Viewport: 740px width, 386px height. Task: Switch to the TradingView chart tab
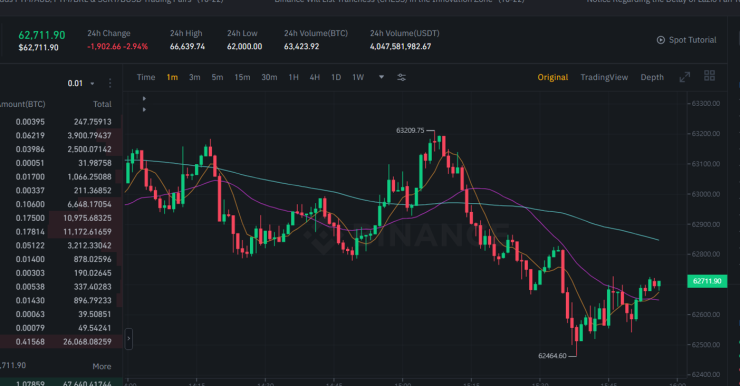[604, 77]
